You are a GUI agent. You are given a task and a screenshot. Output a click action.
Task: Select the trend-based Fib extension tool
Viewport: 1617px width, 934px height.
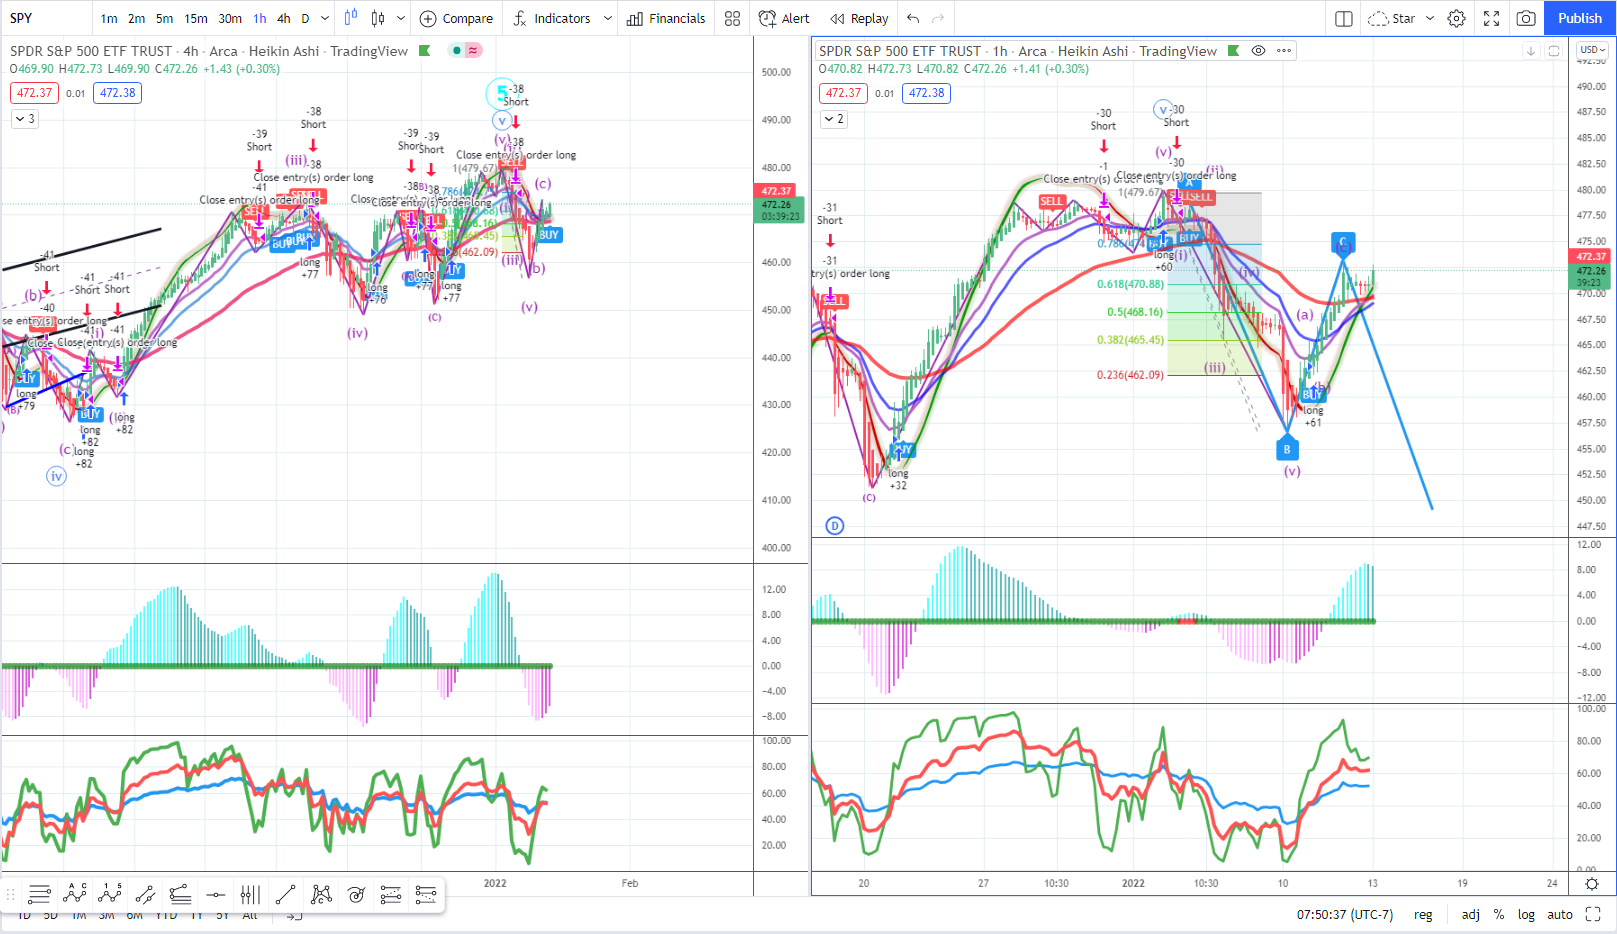(x=391, y=894)
